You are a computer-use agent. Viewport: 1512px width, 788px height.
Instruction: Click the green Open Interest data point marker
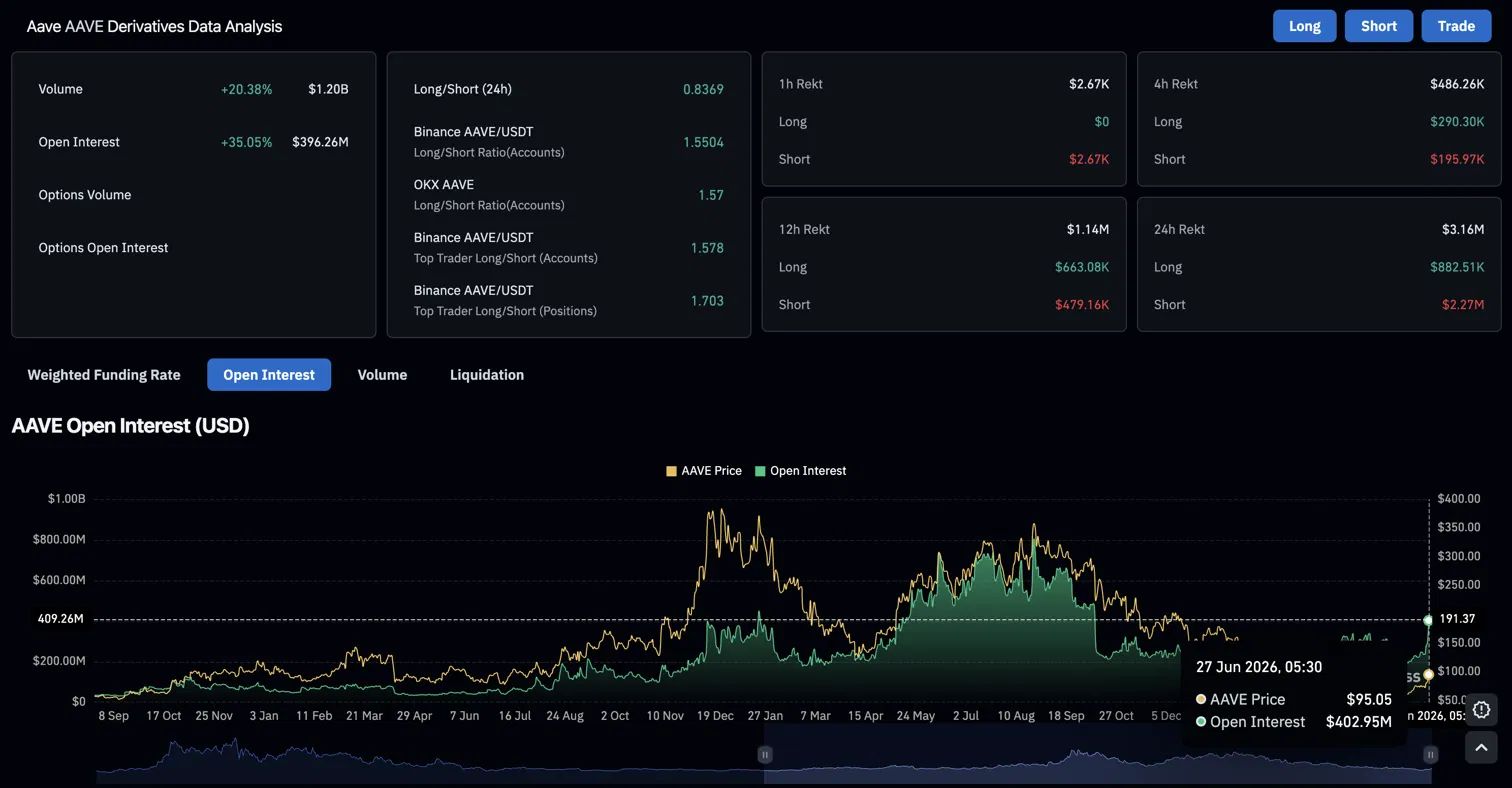[1428, 620]
